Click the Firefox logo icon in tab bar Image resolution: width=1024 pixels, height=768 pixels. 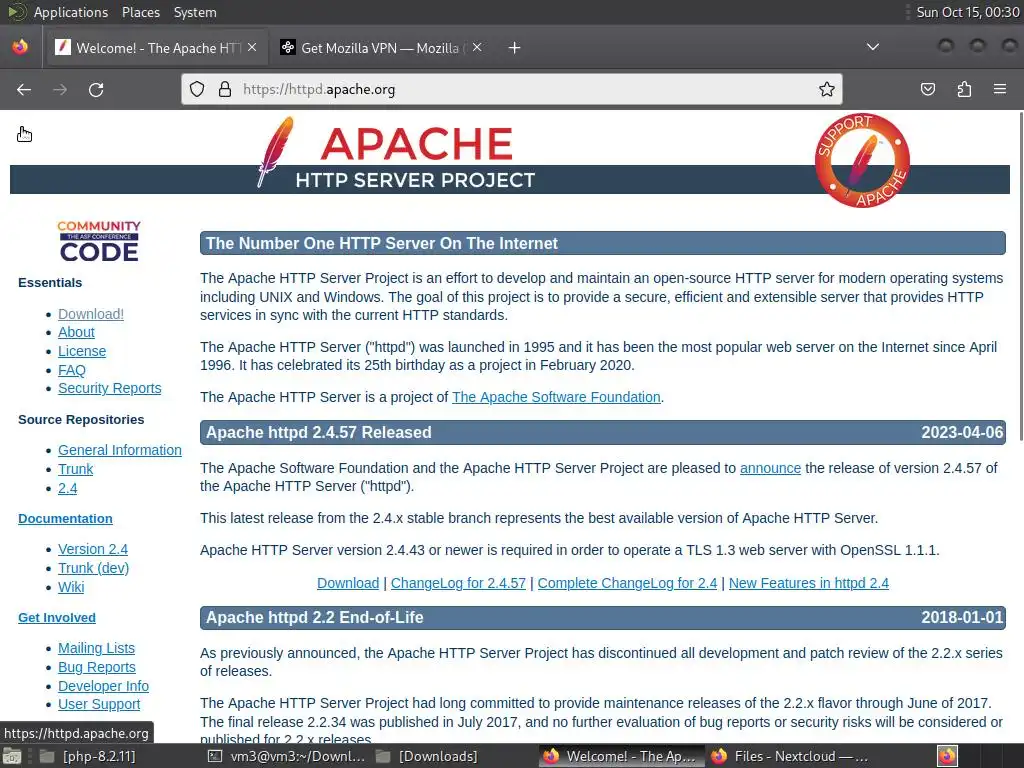tap(20, 47)
